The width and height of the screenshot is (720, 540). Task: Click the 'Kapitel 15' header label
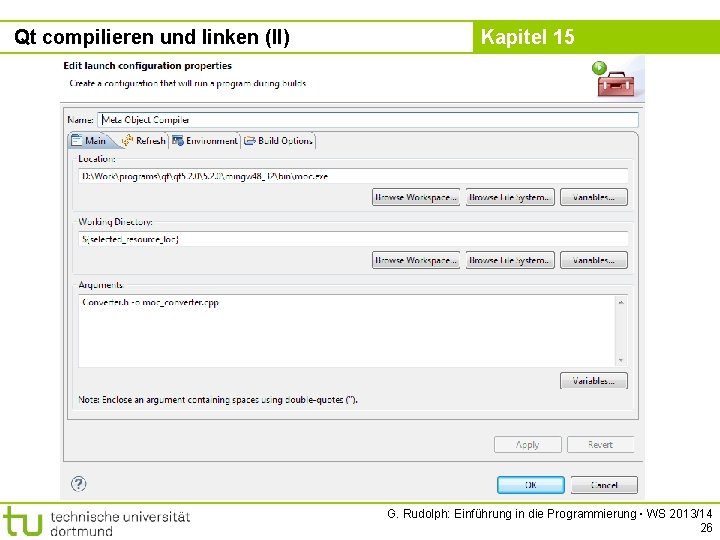528,37
